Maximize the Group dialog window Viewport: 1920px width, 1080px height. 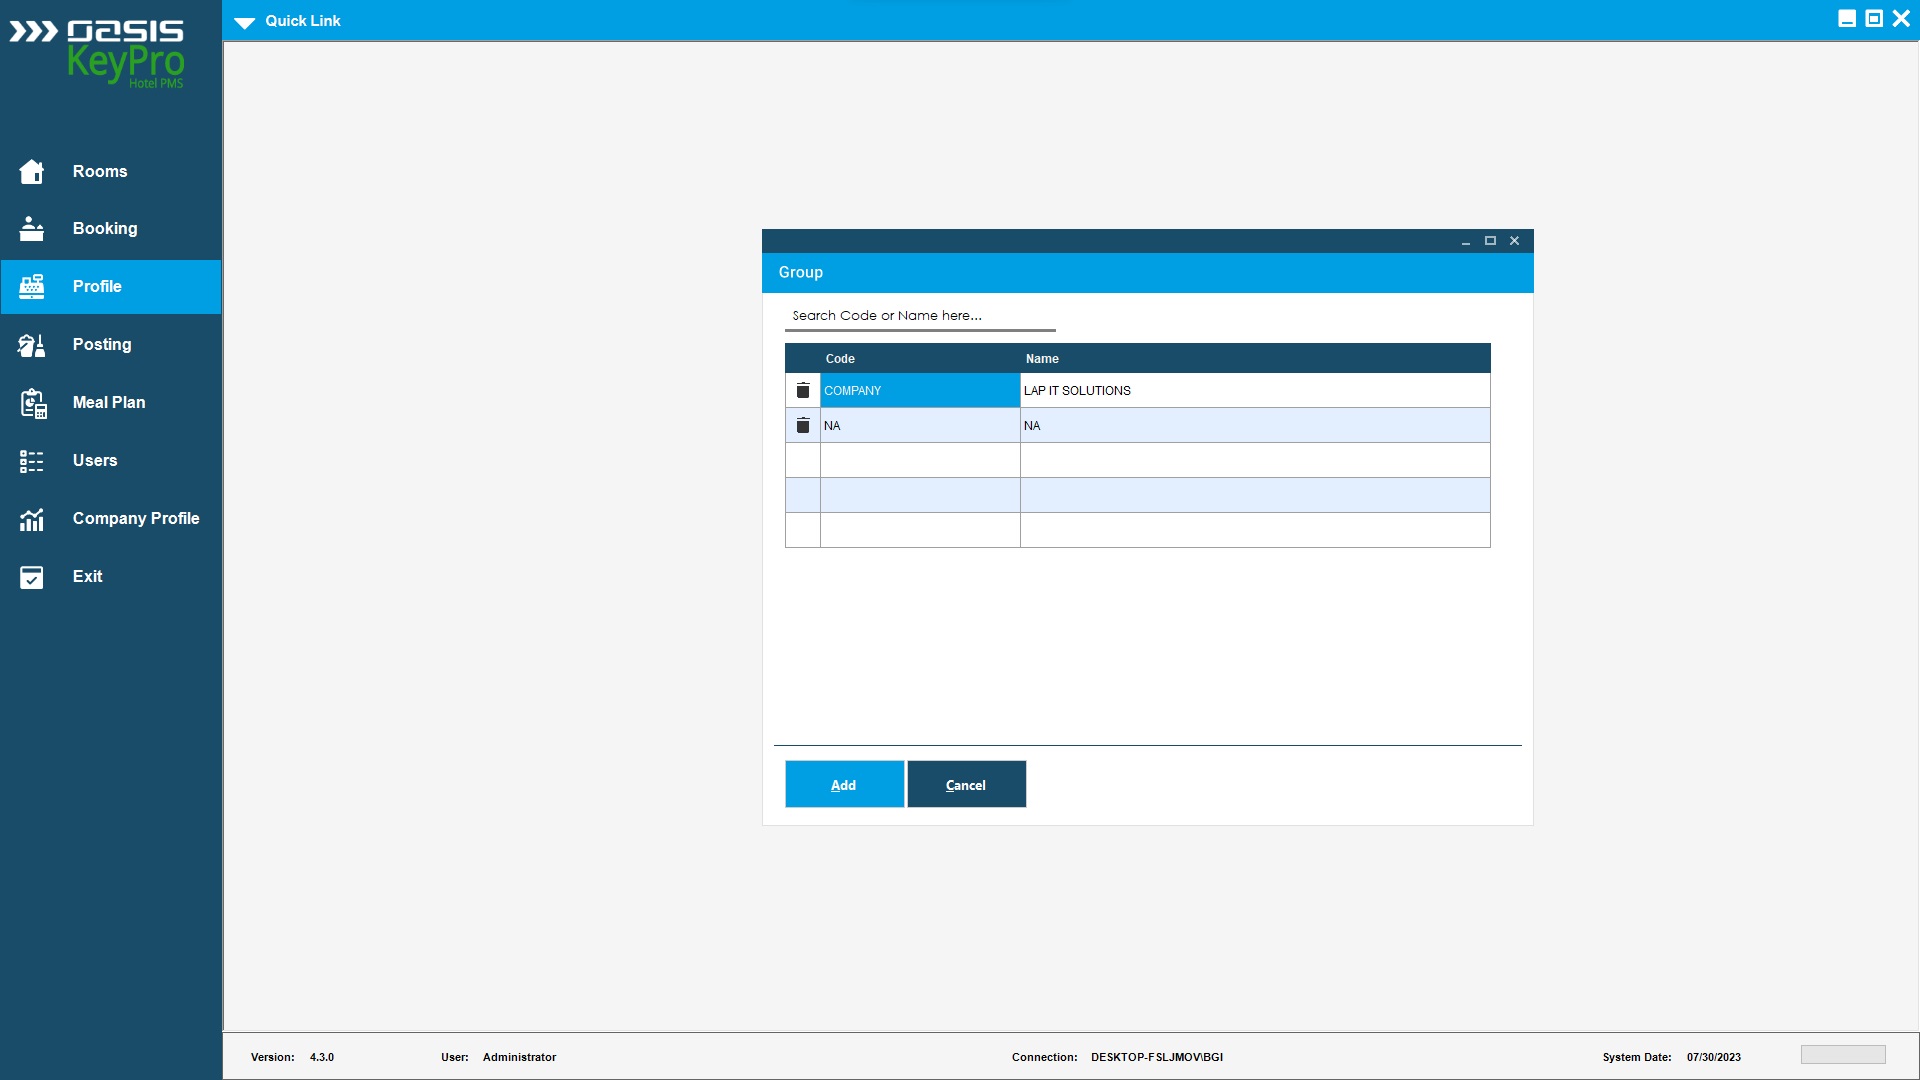pyautogui.click(x=1490, y=241)
